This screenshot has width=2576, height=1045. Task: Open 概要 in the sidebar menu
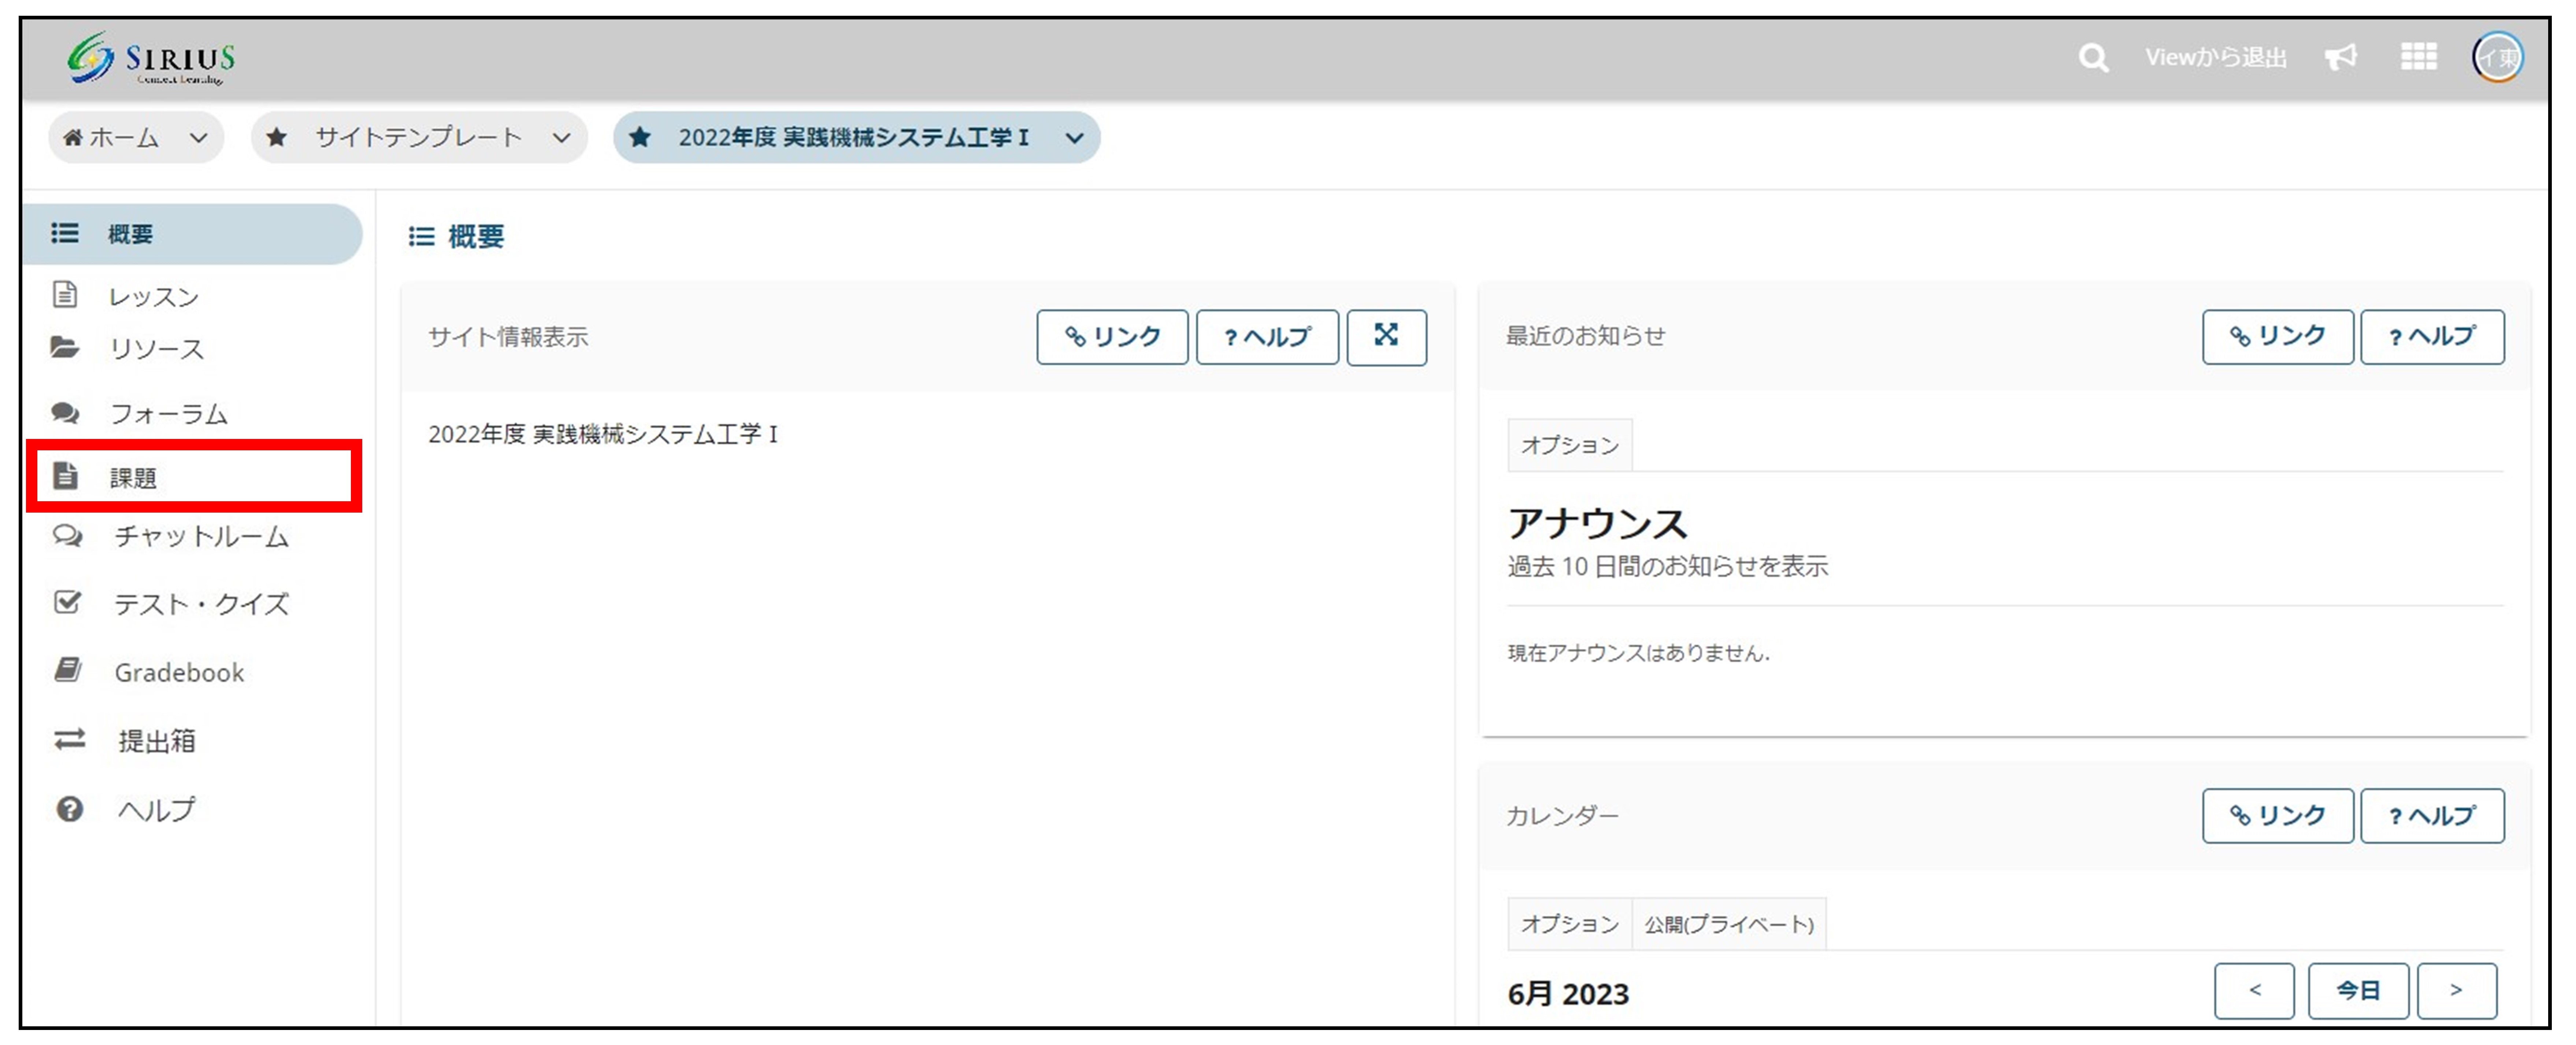(192, 234)
